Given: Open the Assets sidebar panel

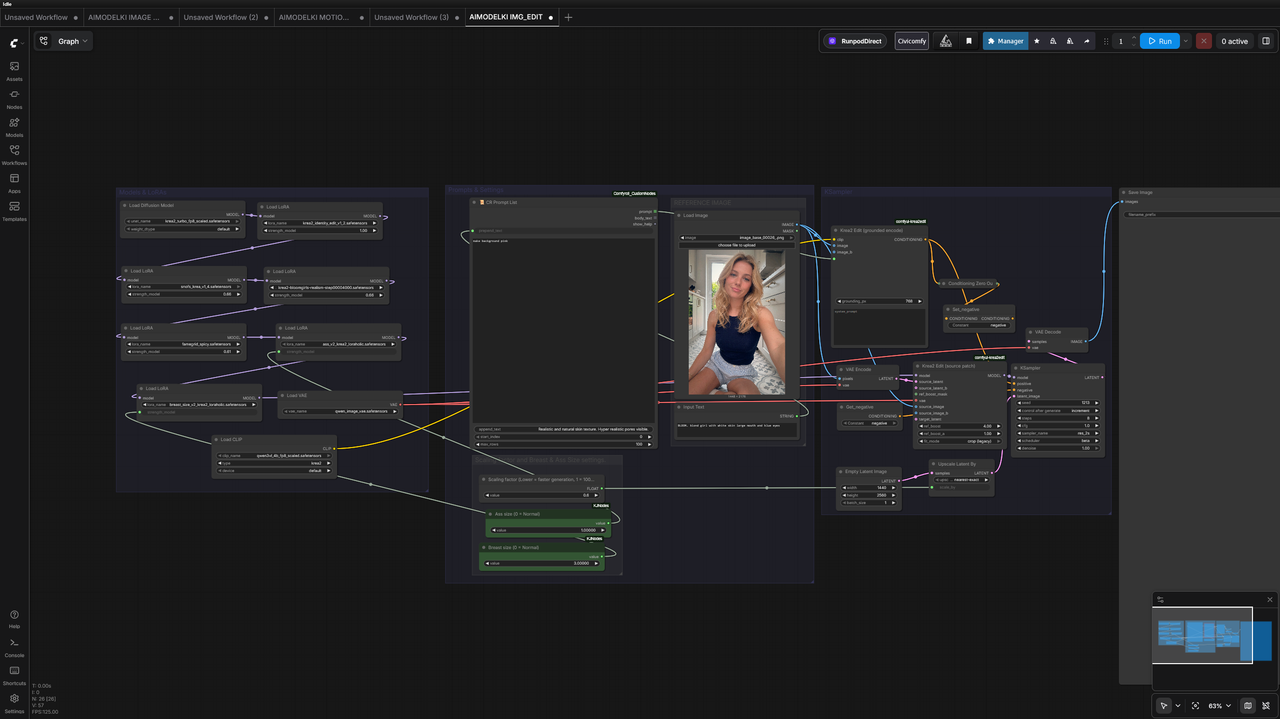Looking at the screenshot, I should tap(14, 70).
